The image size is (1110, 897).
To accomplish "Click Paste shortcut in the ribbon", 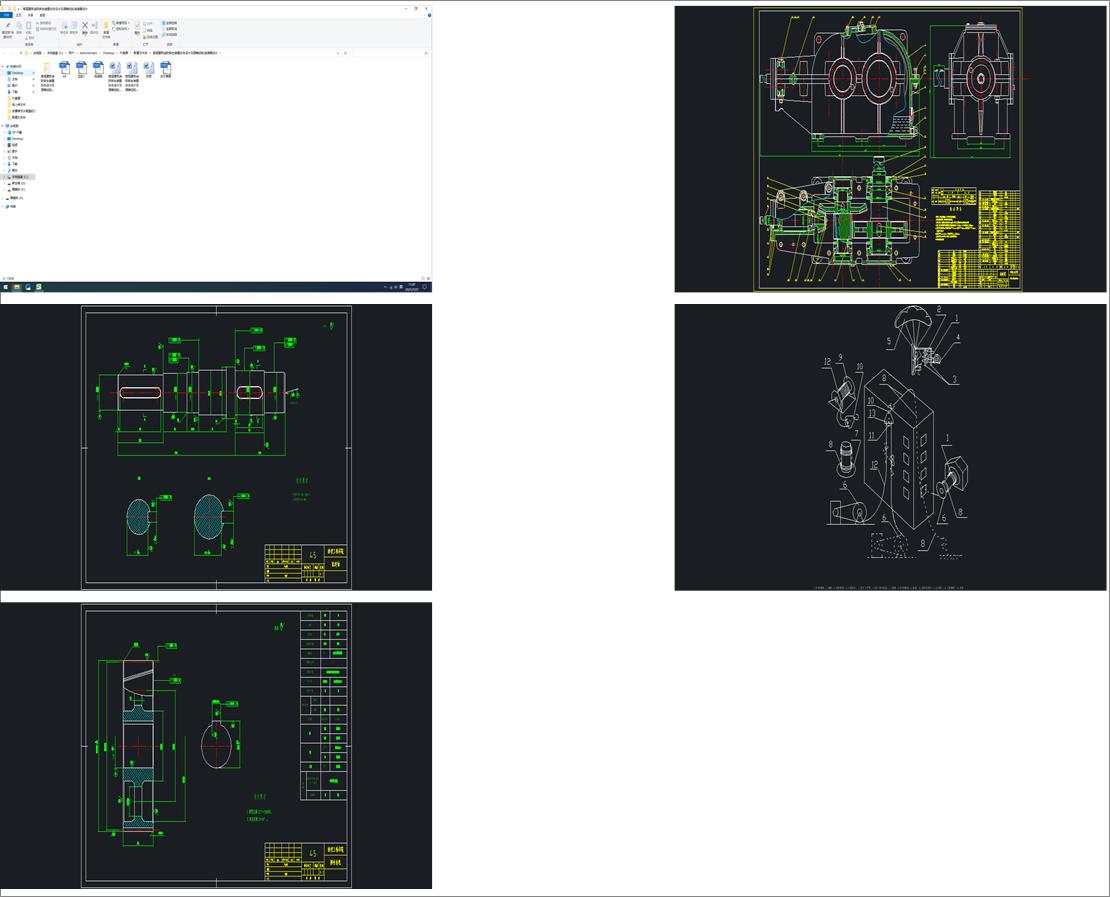I will point(47,29).
